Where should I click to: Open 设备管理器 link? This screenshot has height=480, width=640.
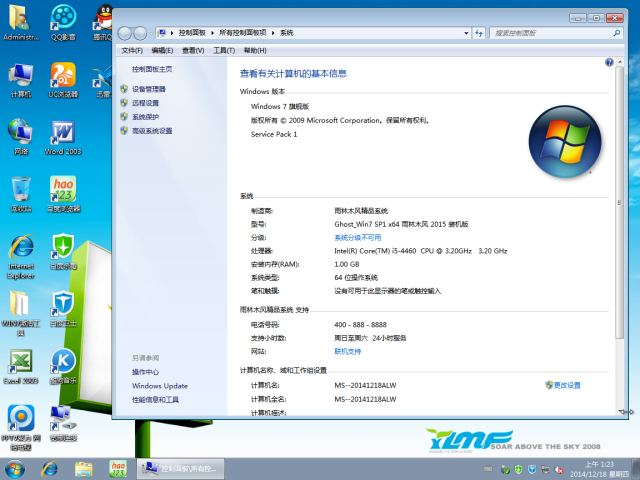click(149, 89)
